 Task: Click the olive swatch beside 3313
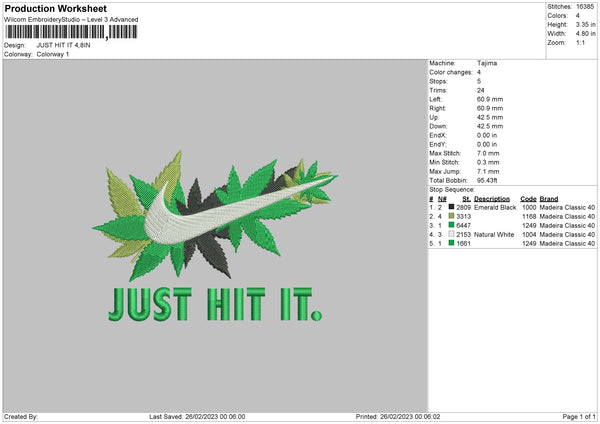452,216
